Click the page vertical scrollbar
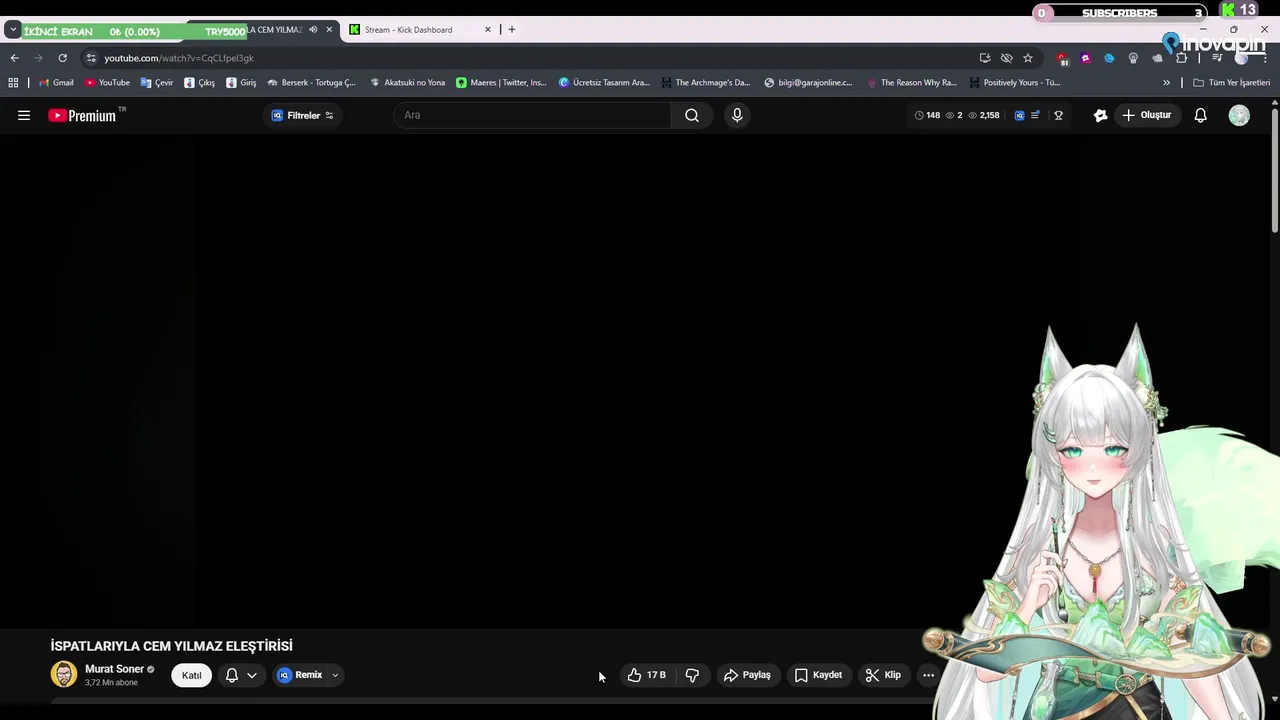 (1274, 170)
